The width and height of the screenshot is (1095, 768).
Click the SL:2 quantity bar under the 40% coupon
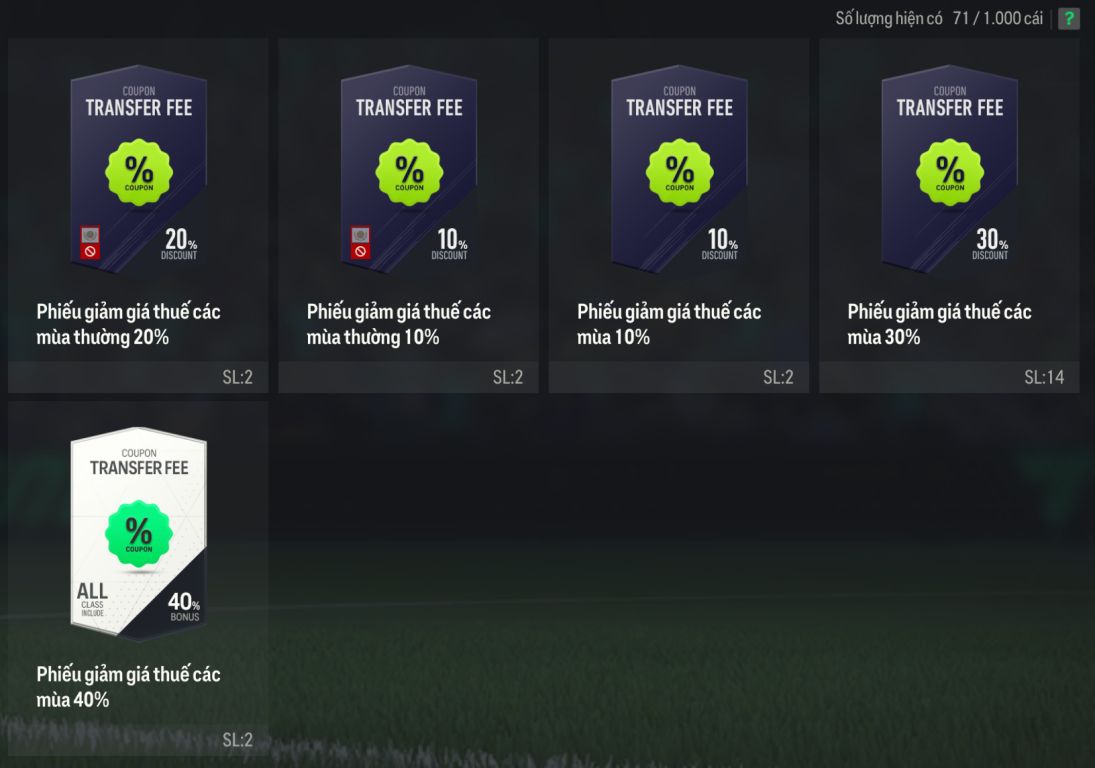point(138,739)
